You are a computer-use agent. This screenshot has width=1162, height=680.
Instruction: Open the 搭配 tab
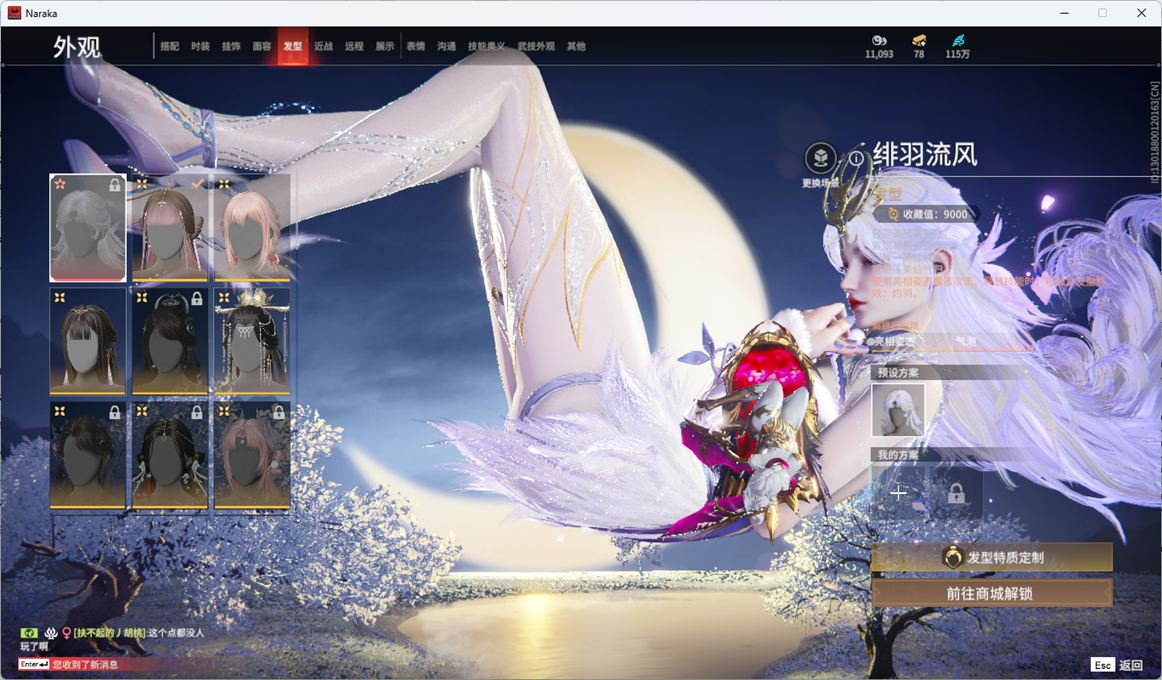170,46
